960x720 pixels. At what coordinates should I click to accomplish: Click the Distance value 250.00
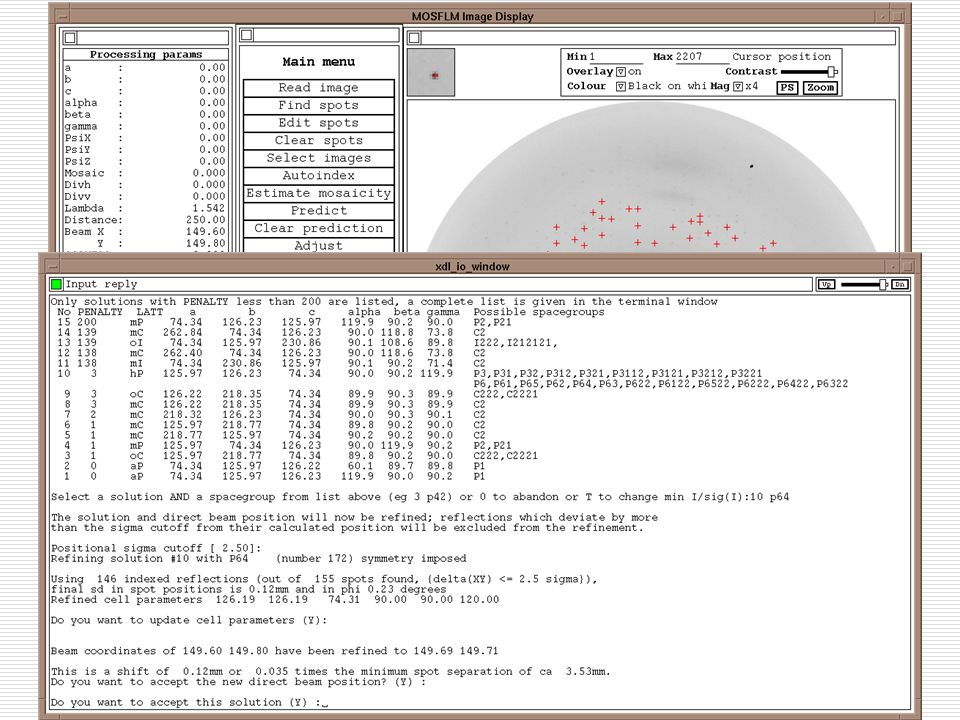206,220
